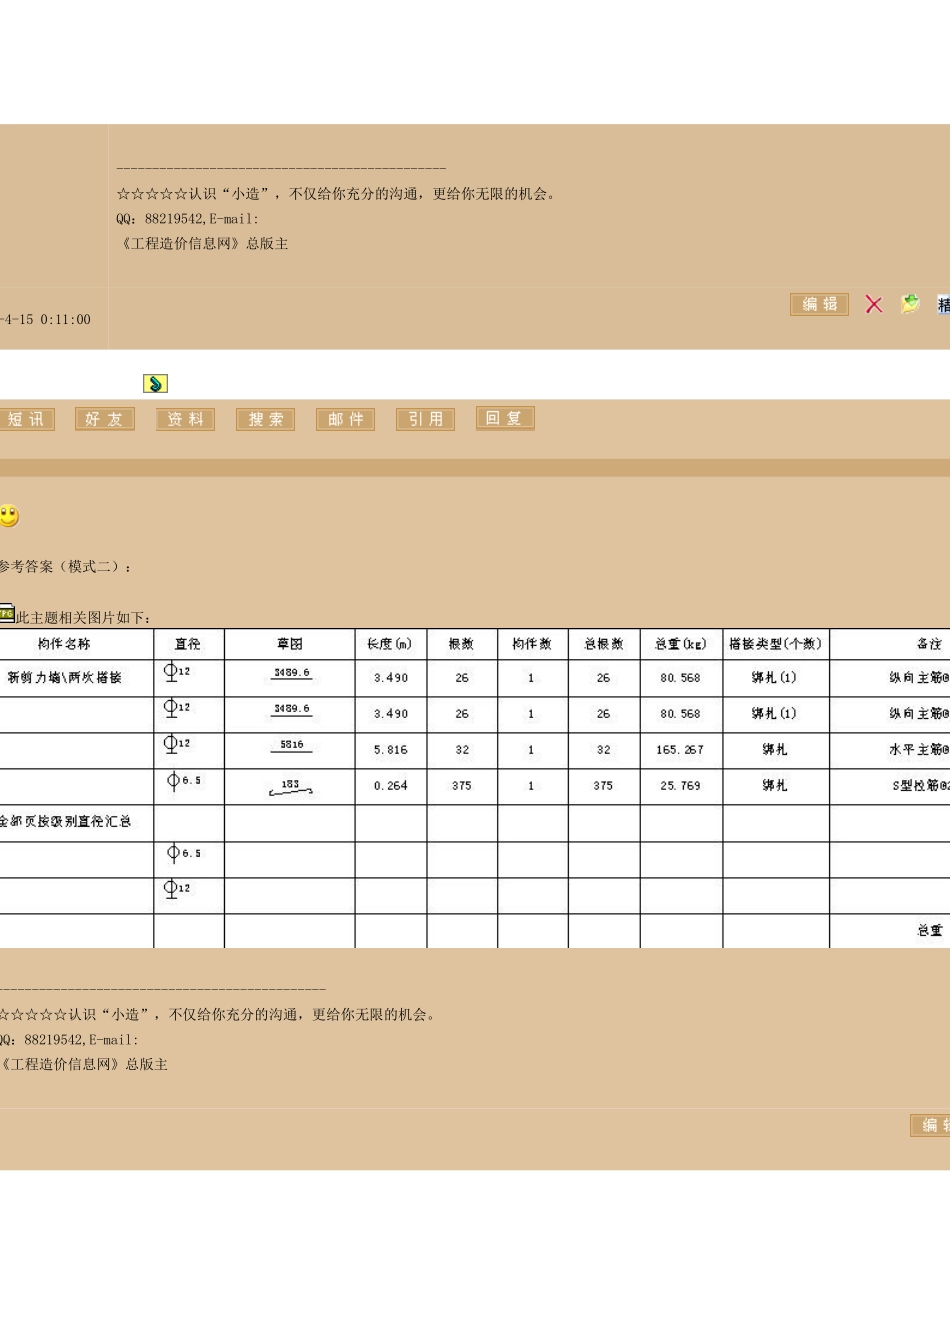Click the image attachment icon before 此主题相关图片如下
Image resolution: width=950 pixels, height=1344 pixels.
[x=7, y=613]
